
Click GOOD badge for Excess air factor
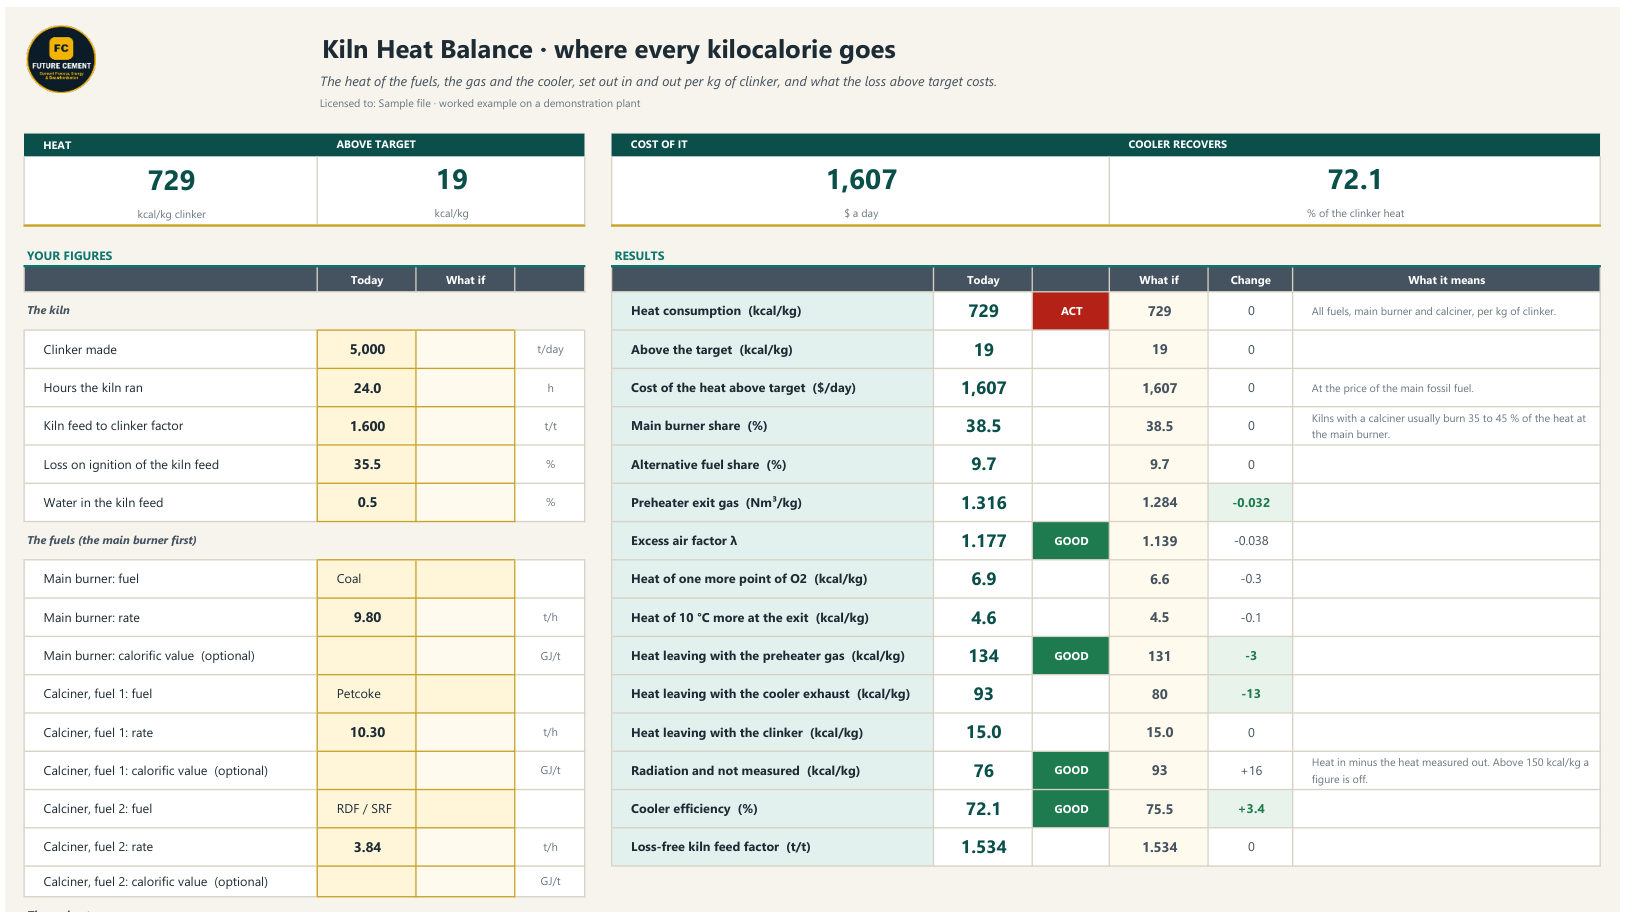coord(1071,541)
